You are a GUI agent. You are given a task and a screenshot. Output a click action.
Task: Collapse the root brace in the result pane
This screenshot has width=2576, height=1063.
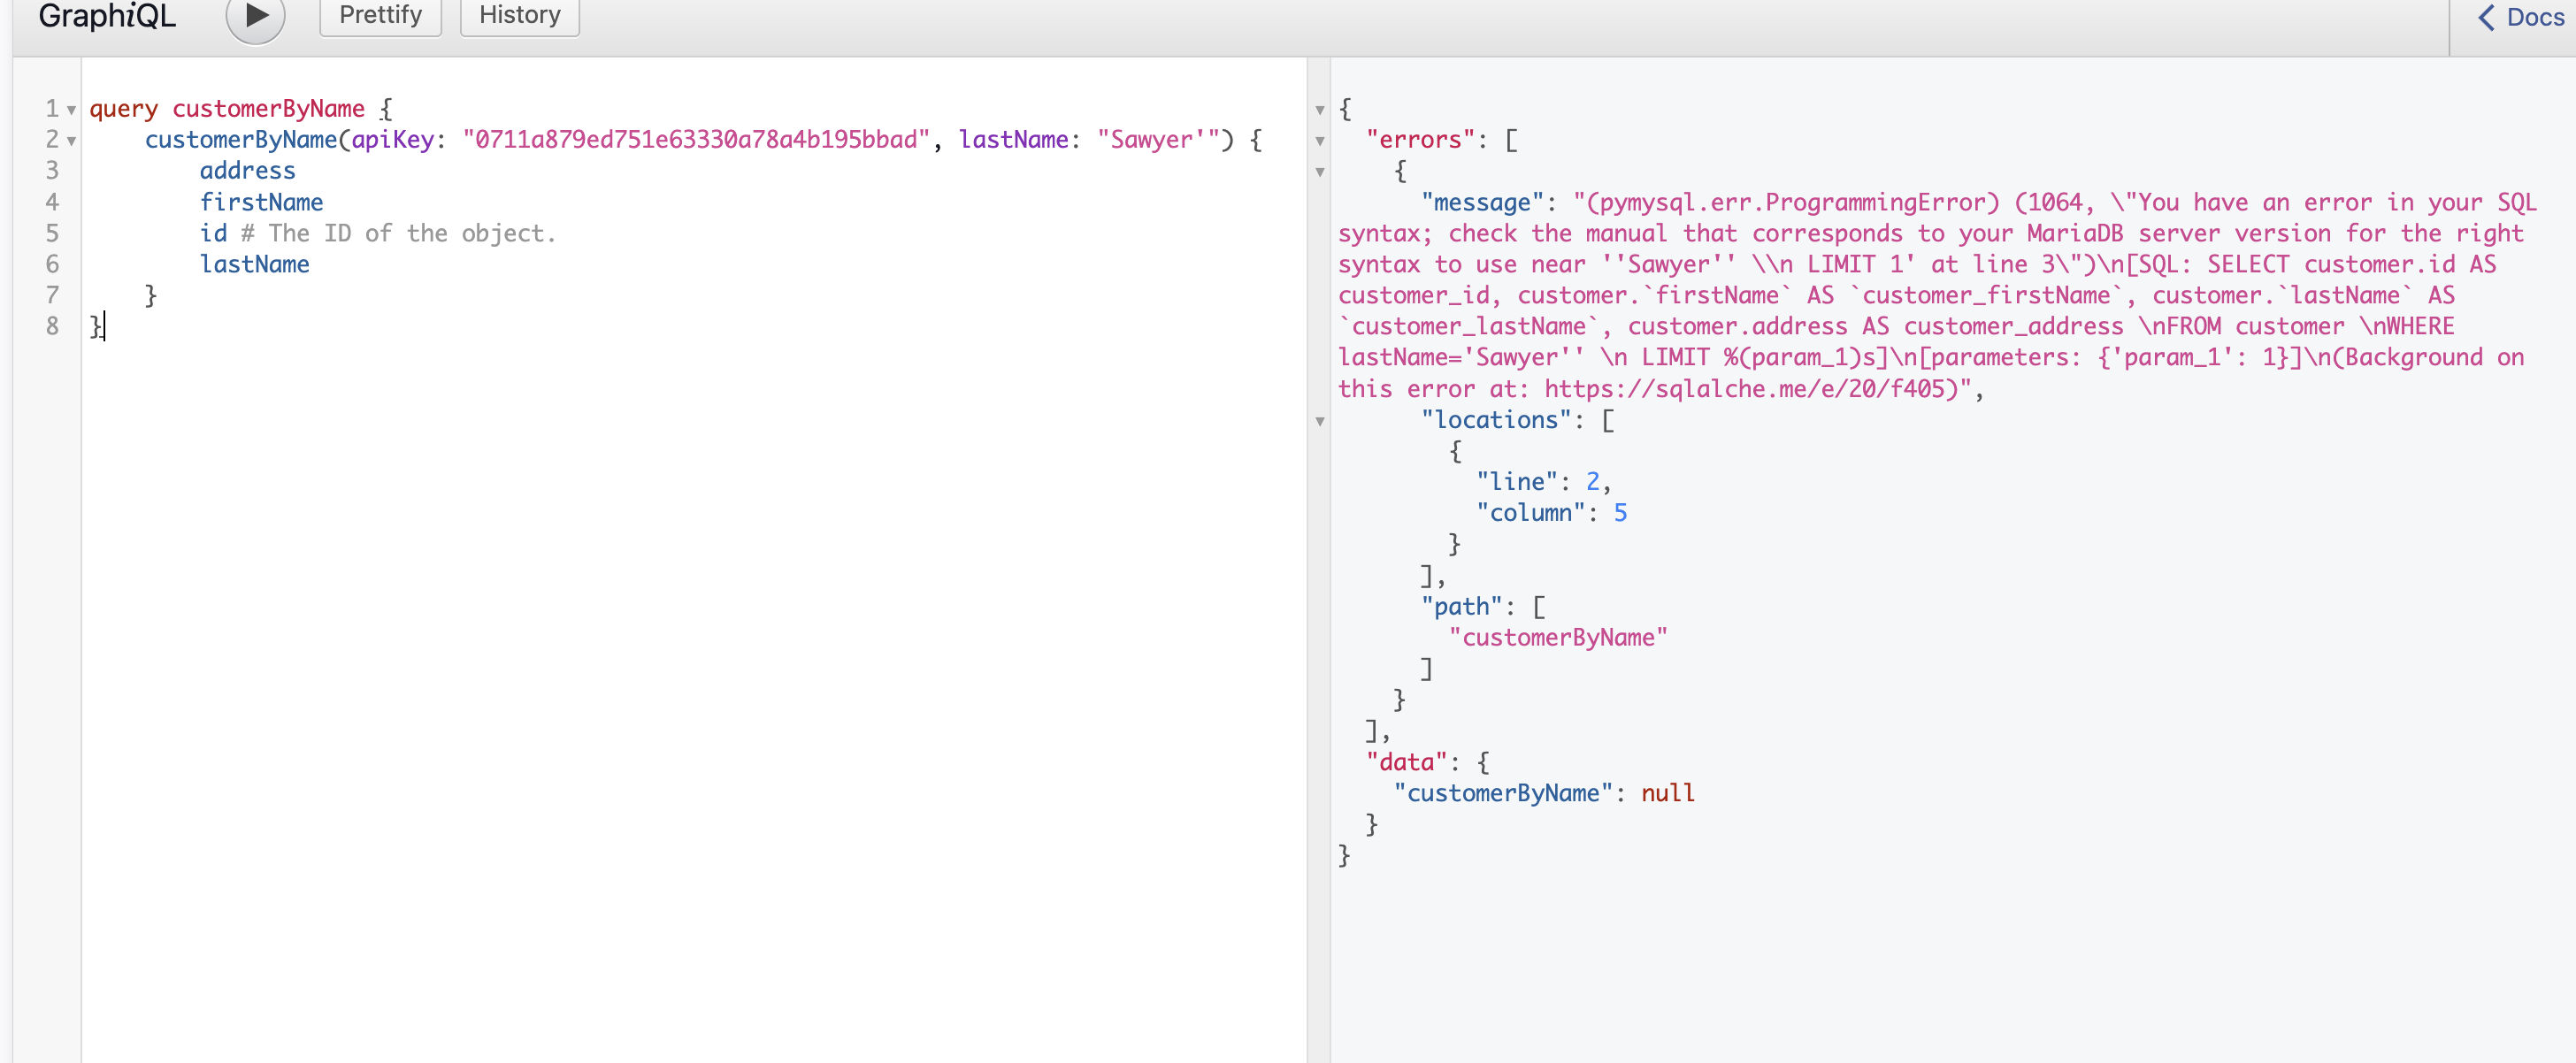point(1320,110)
